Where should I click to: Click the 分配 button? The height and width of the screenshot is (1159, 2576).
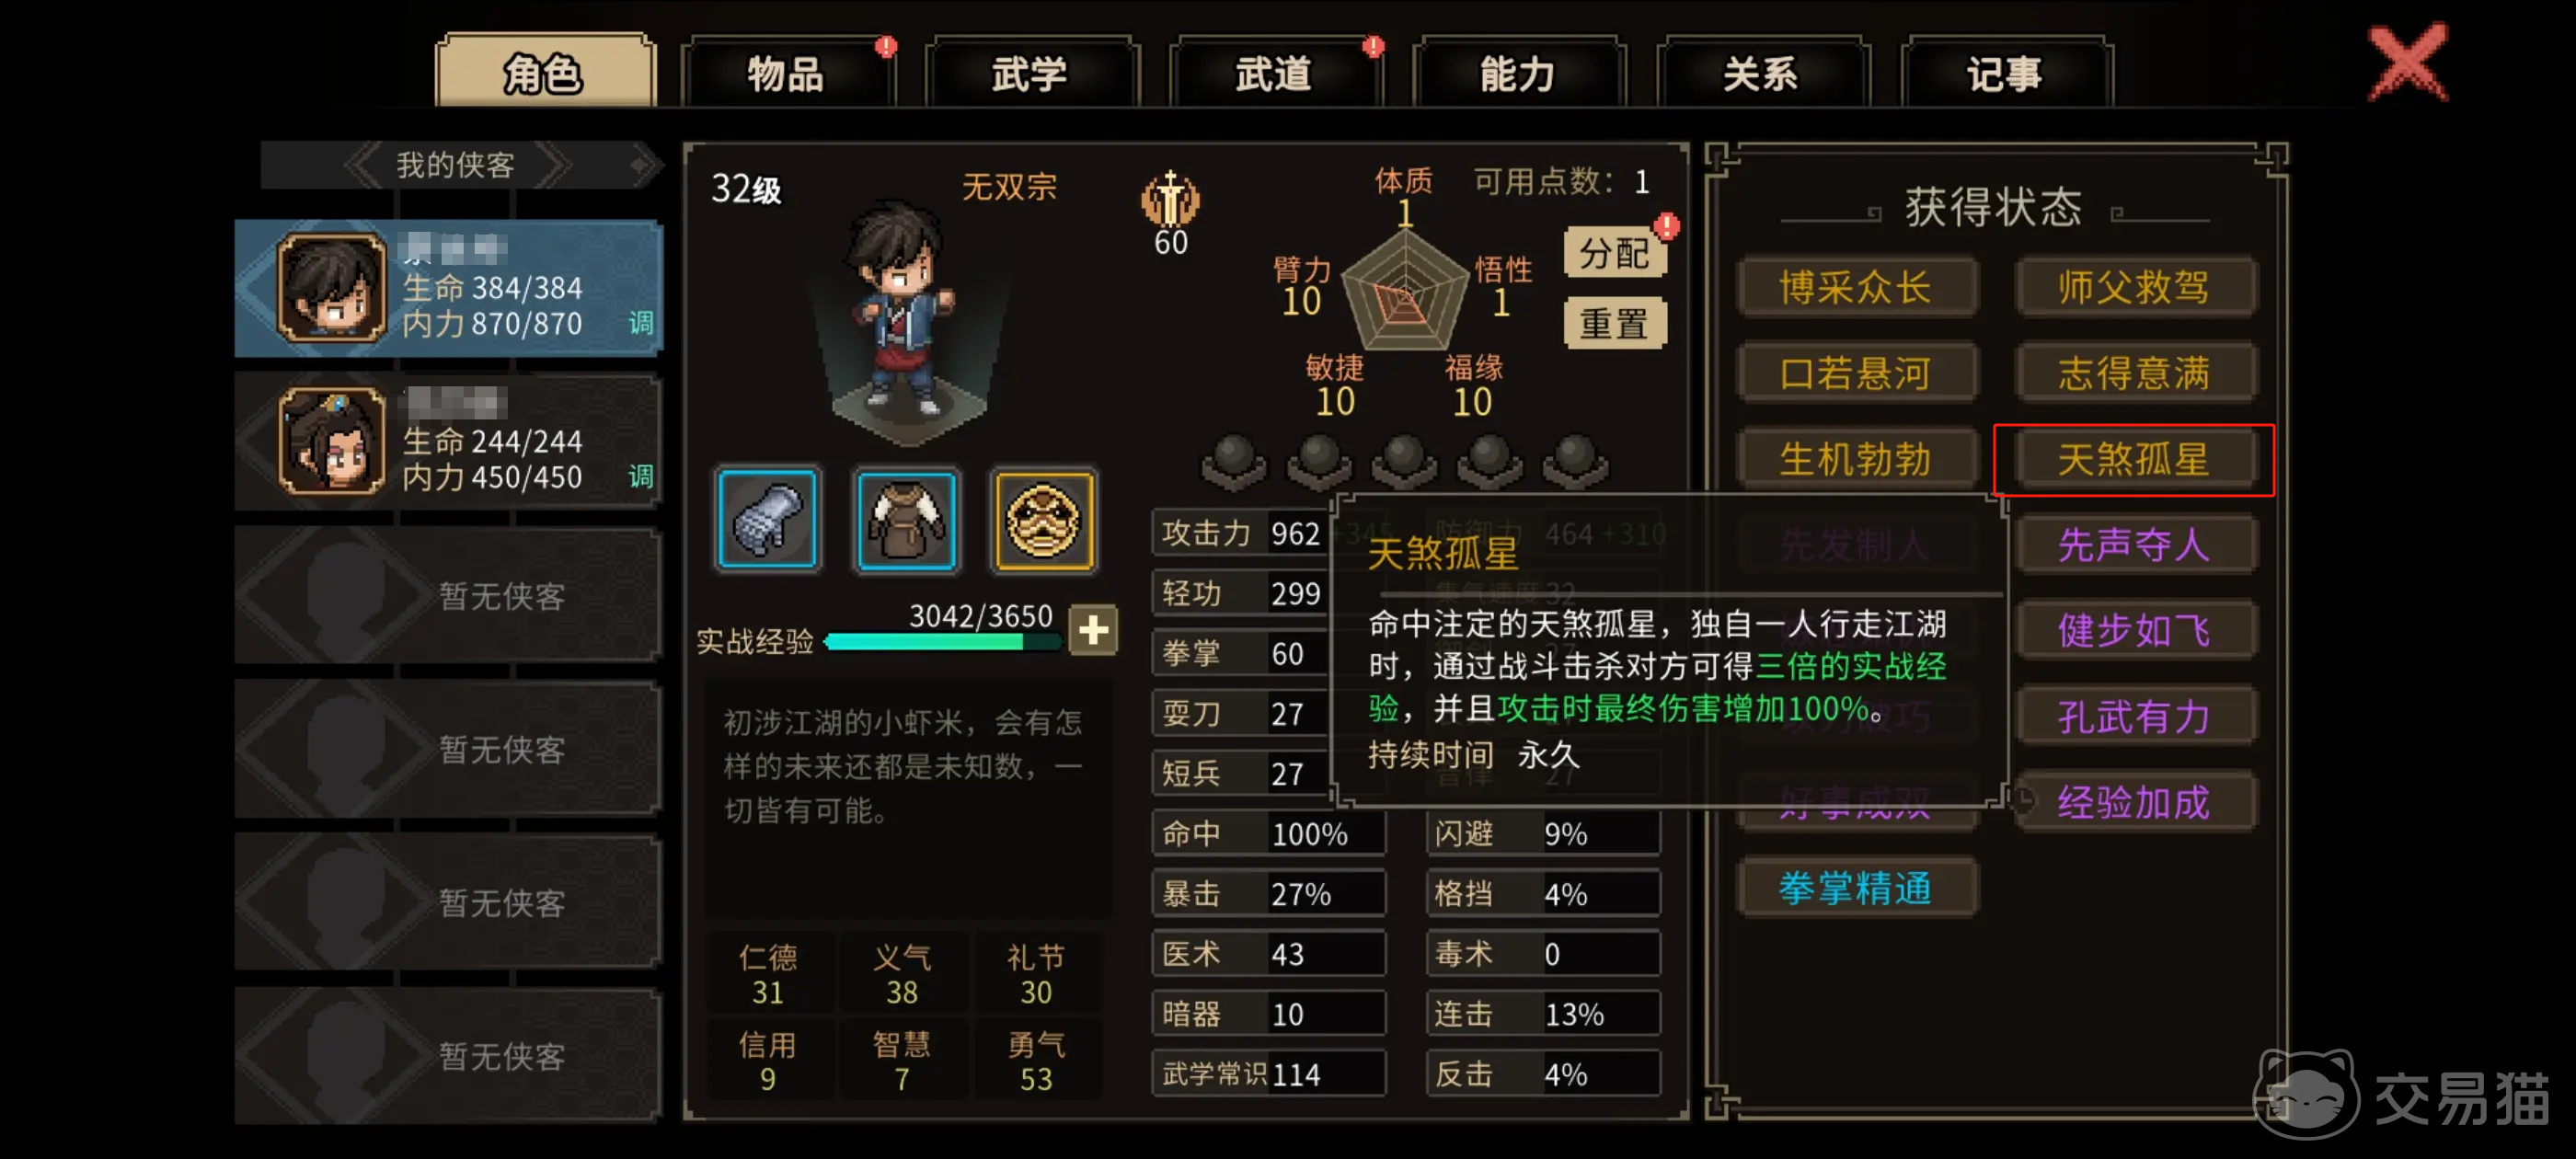1614,253
